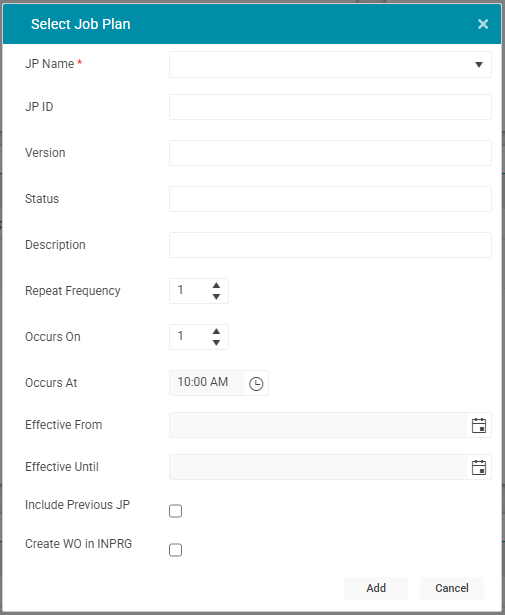The height and width of the screenshot is (615, 505).
Task: Click the Description text box
Action: click(x=330, y=245)
